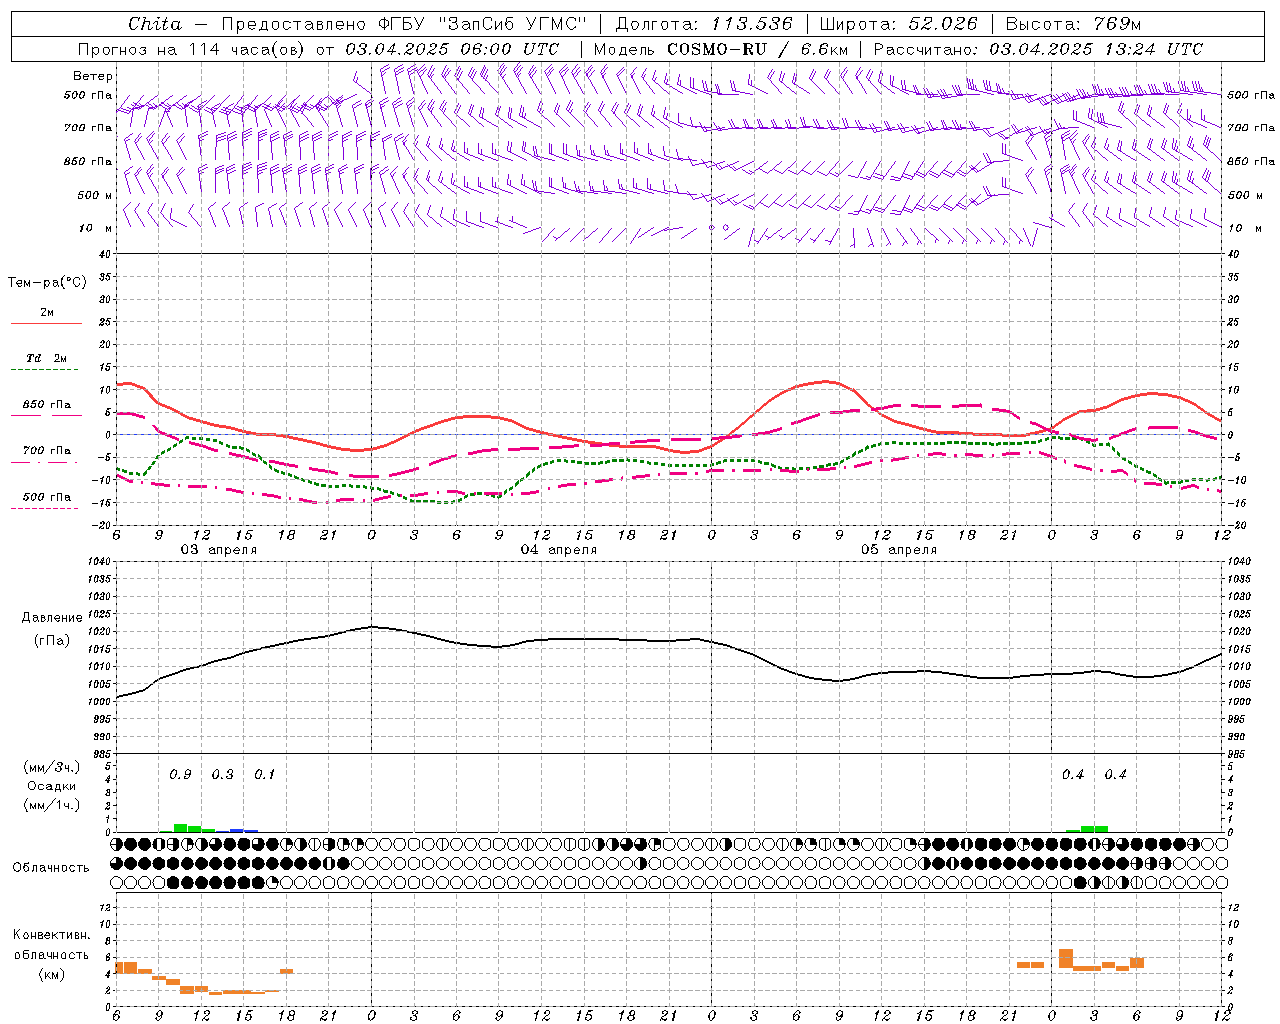Click the "Модель" label in header
Viewport: 1280px width, 1024px height.
[625, 49]
